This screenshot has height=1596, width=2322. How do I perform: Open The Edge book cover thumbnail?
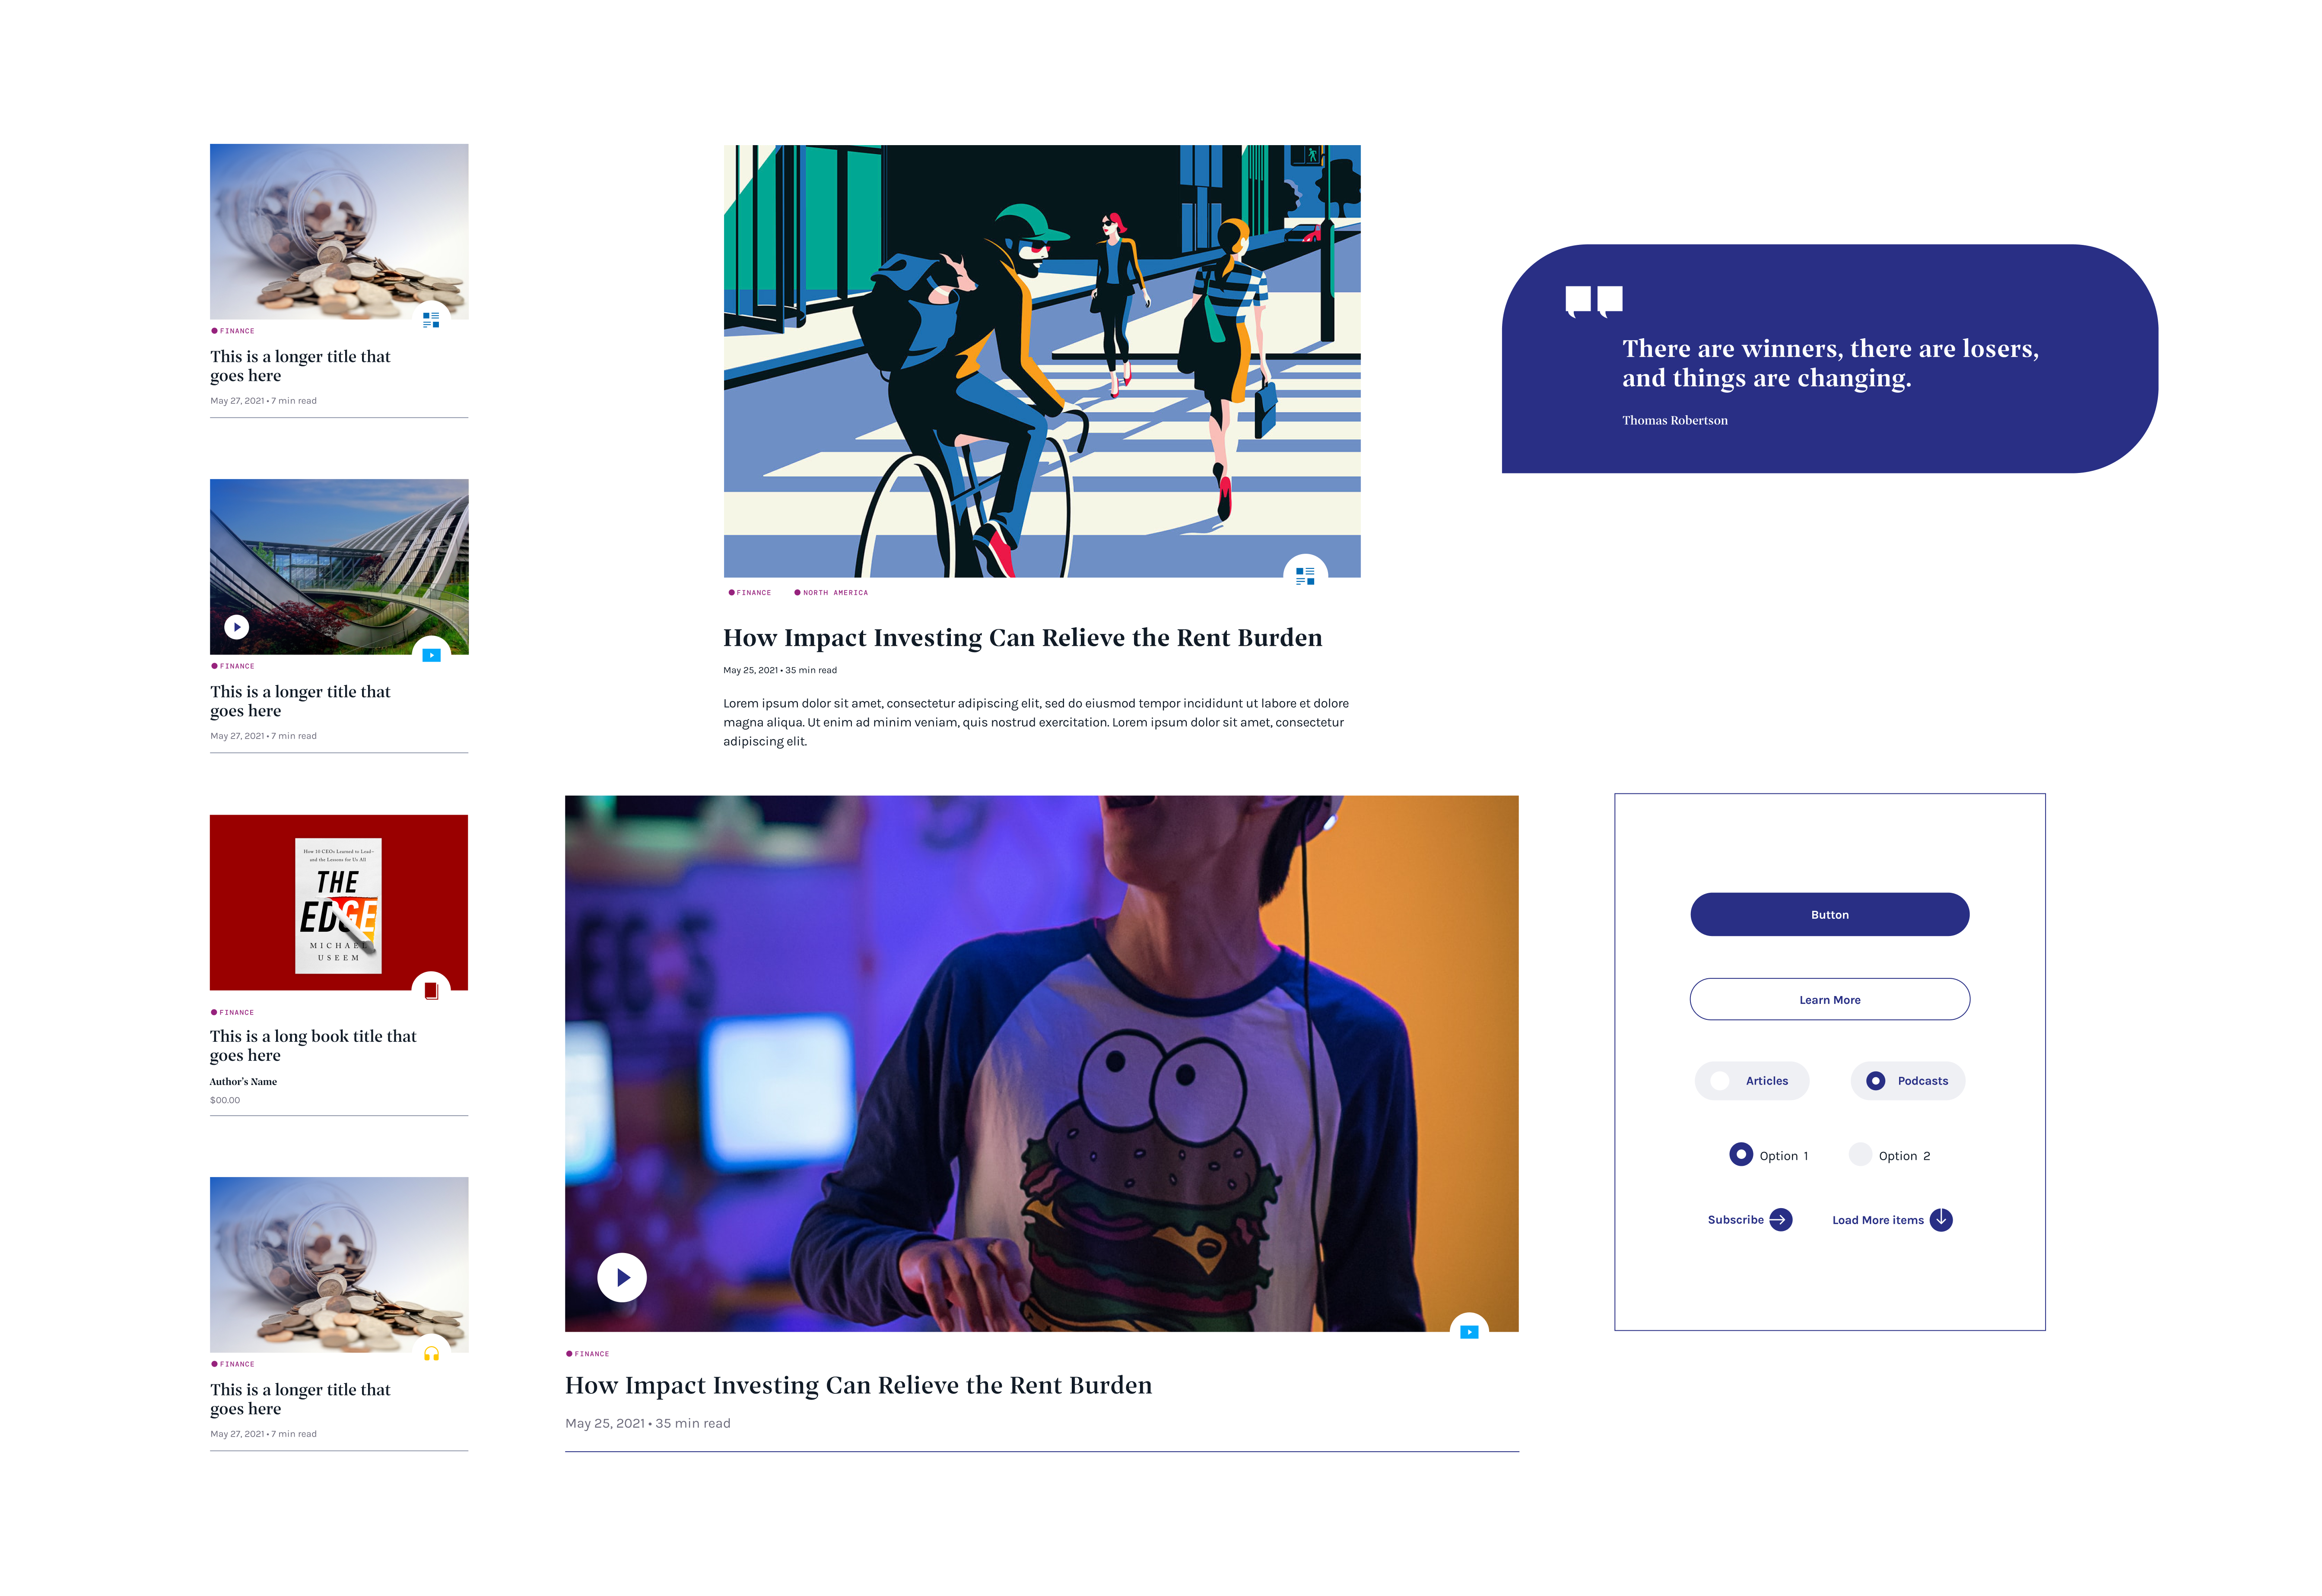coord(338,904)
